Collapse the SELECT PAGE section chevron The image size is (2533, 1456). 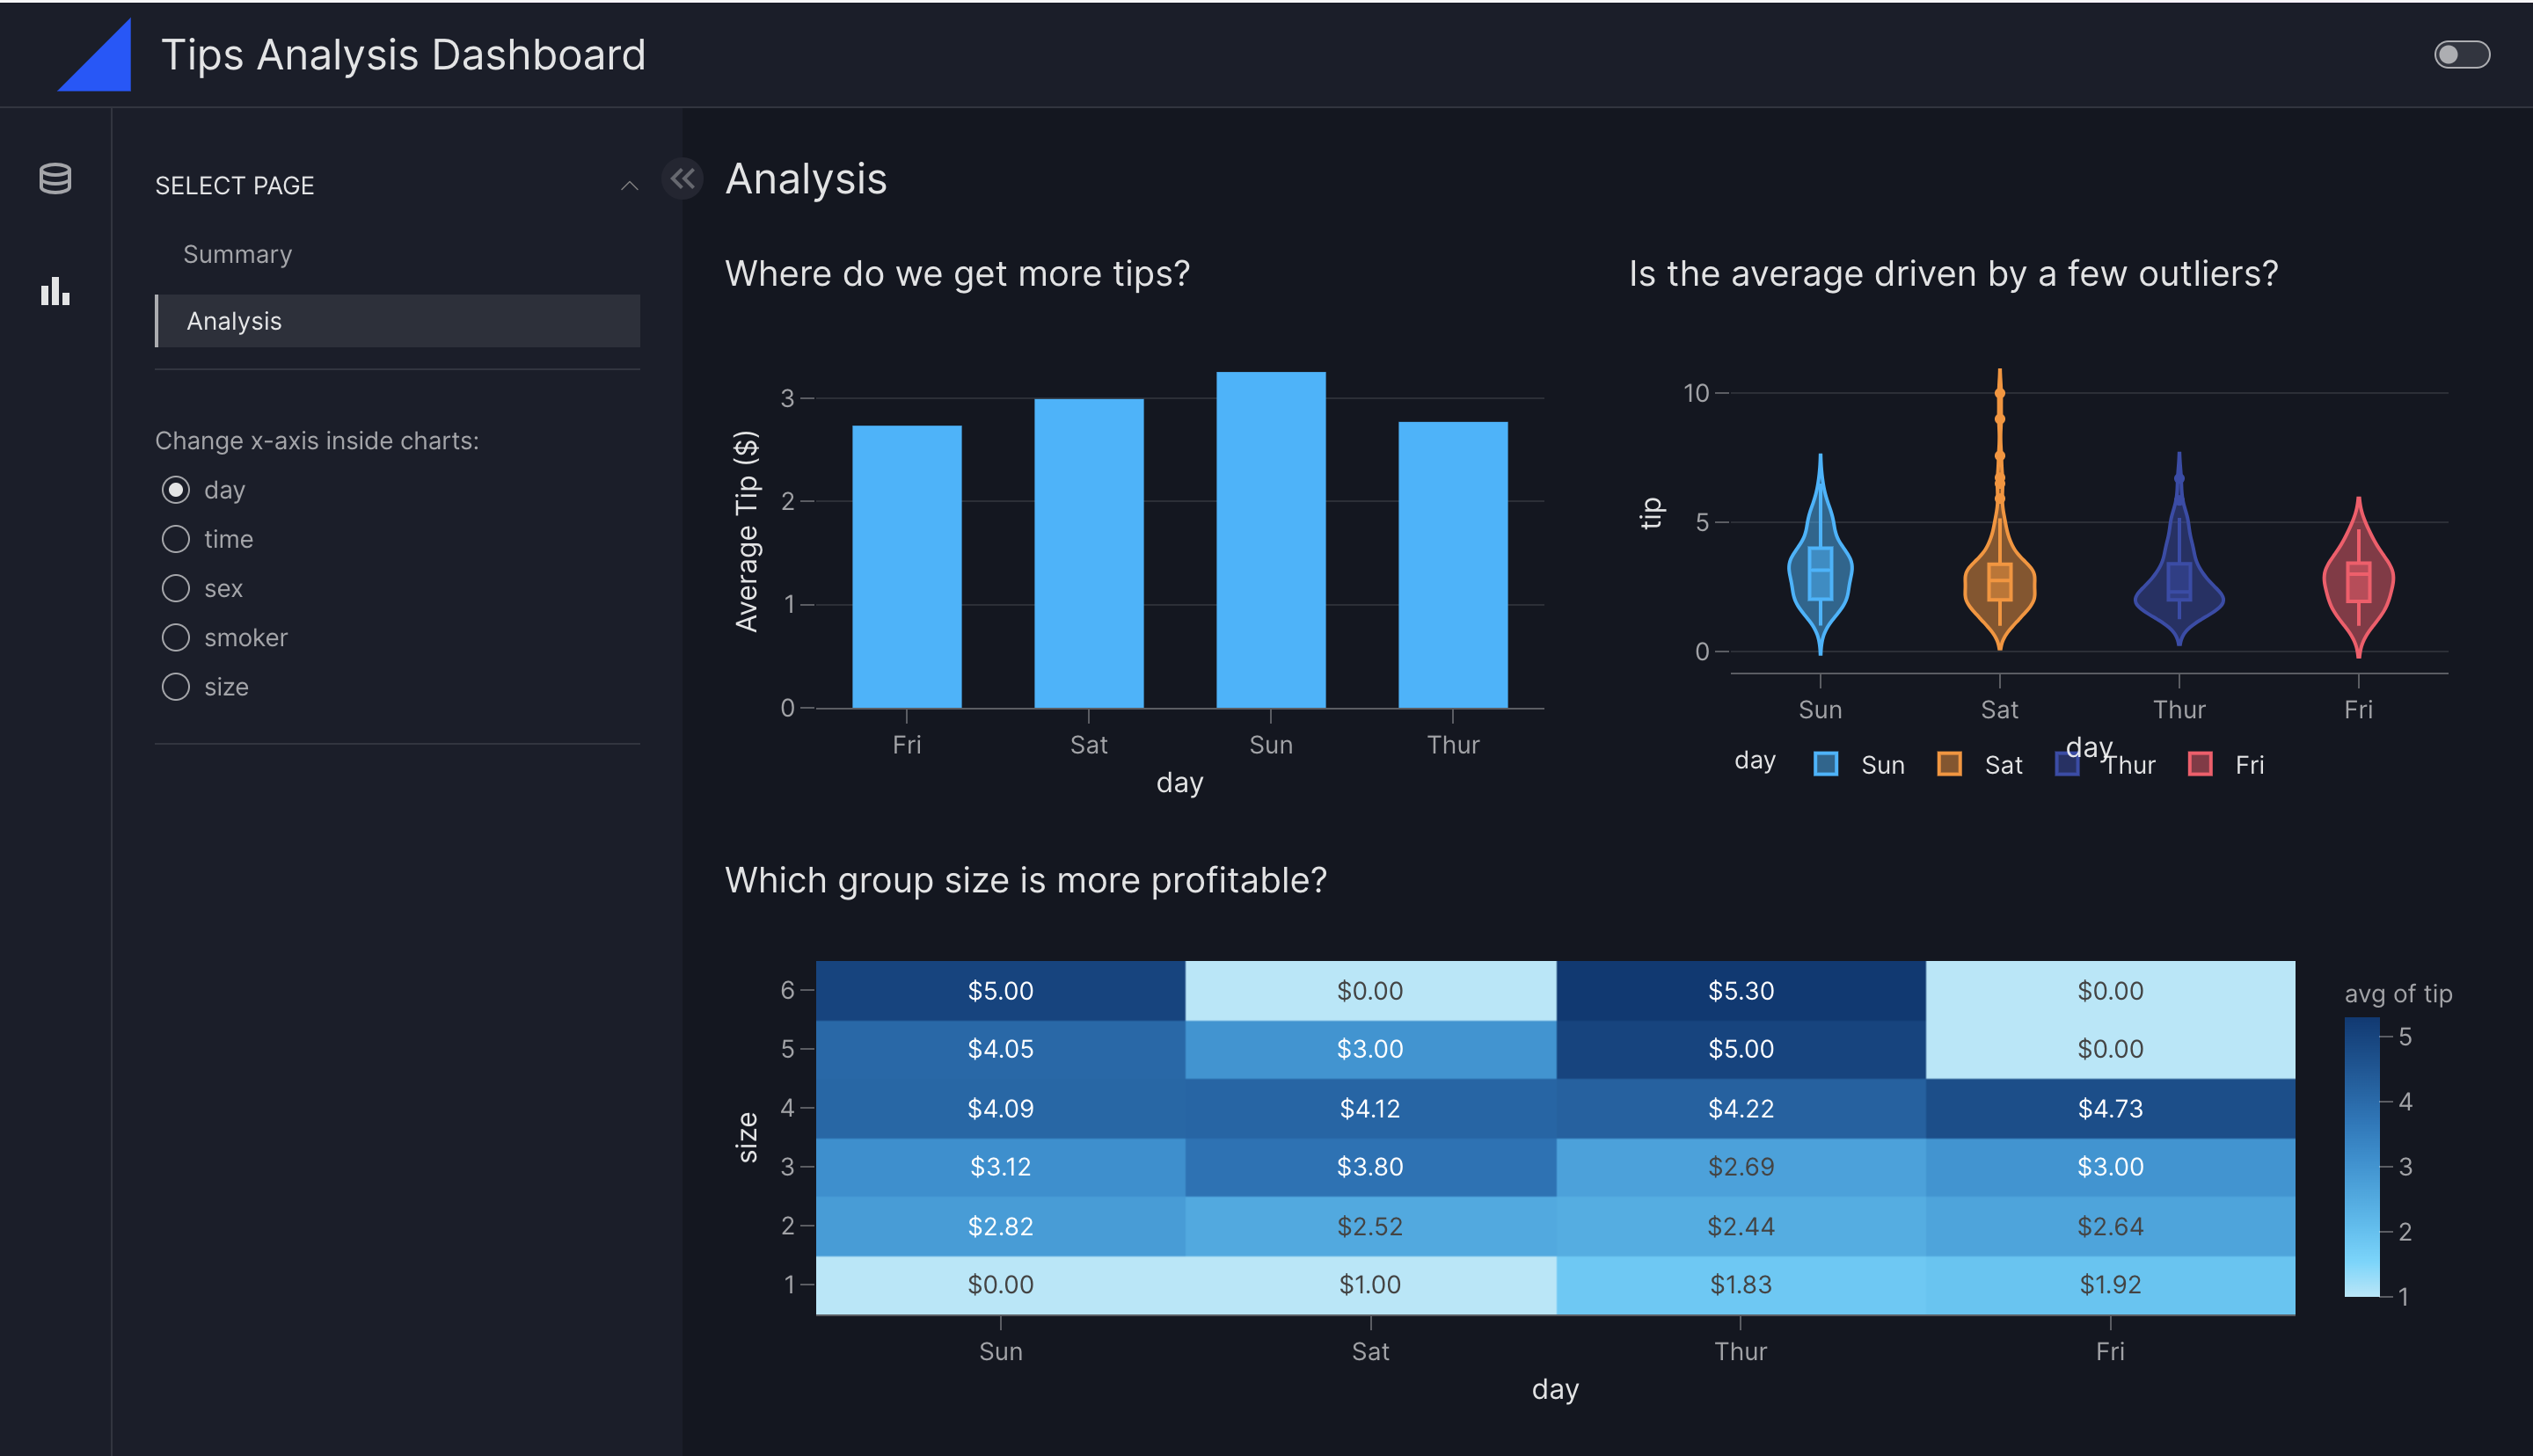tap(629, 186)
